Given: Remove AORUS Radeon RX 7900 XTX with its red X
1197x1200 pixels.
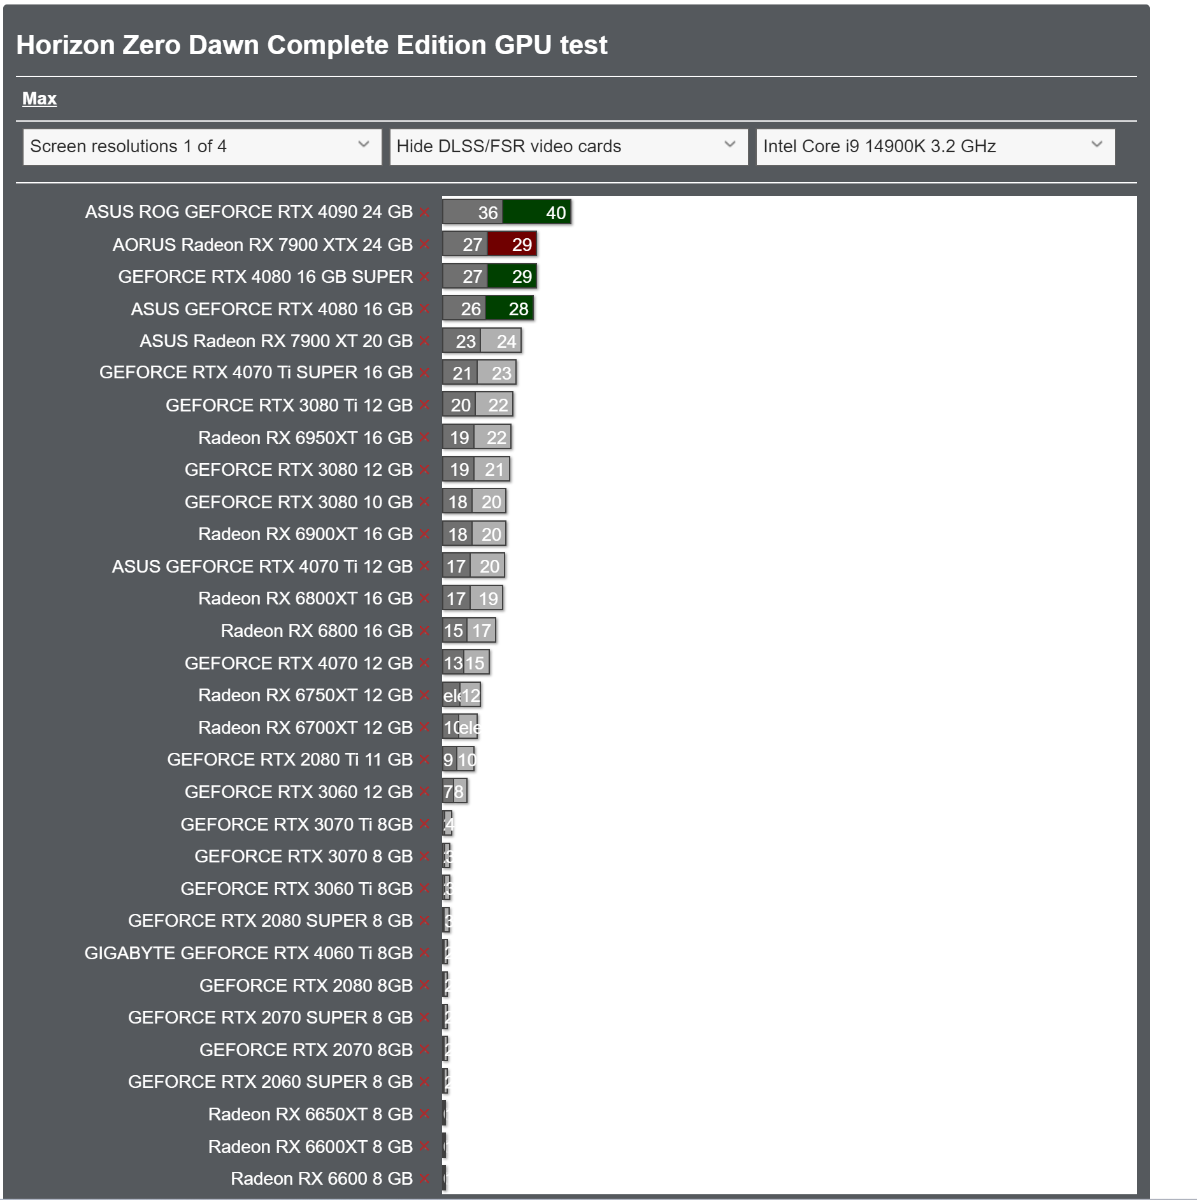Looking at the screenshot, I should click(x=425, y=245).
